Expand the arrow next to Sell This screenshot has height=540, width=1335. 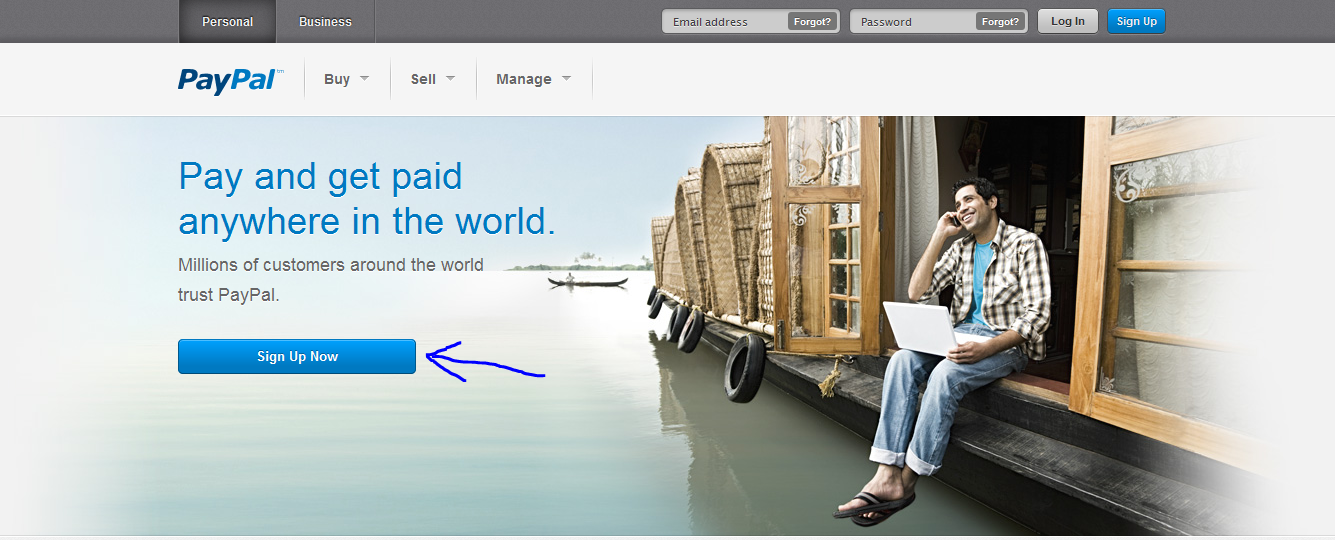click(x=450, y=78)
